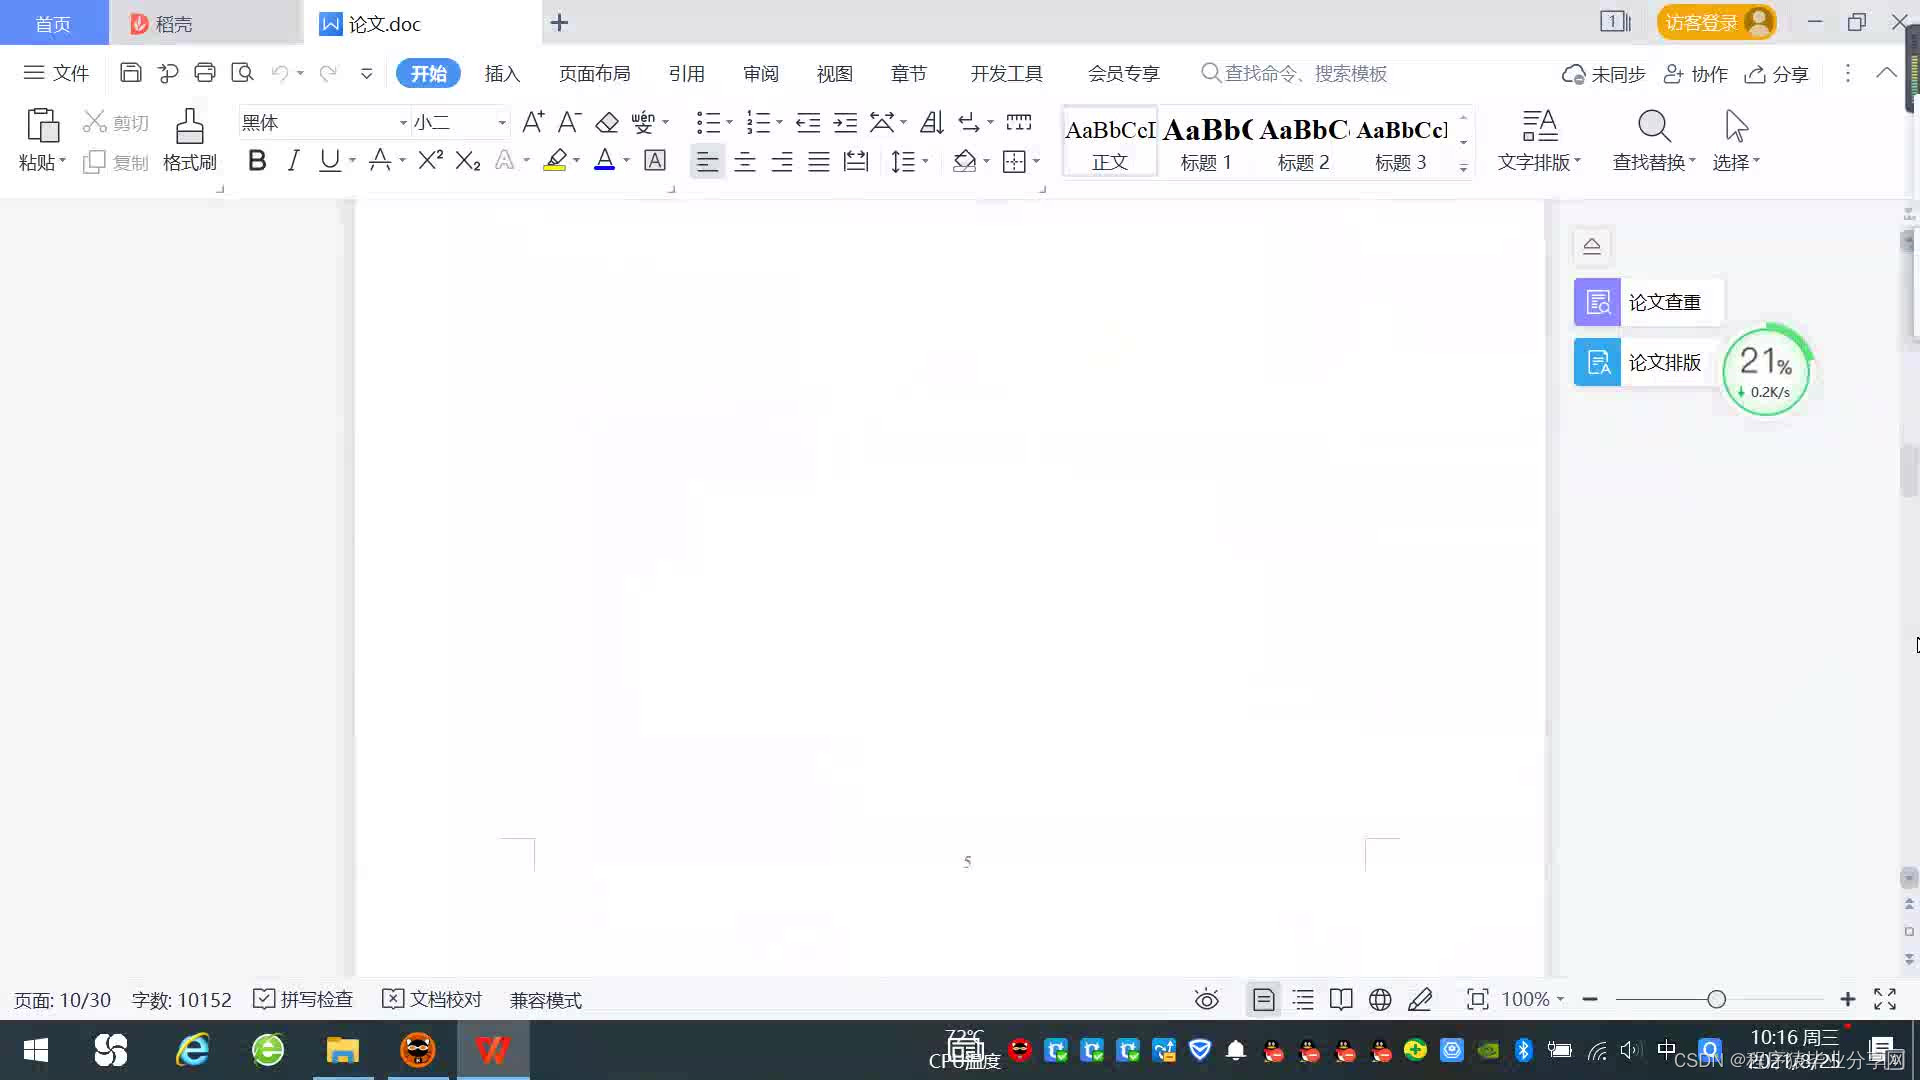Toggle 拼写检查 spell check

(x=303, y=999)
